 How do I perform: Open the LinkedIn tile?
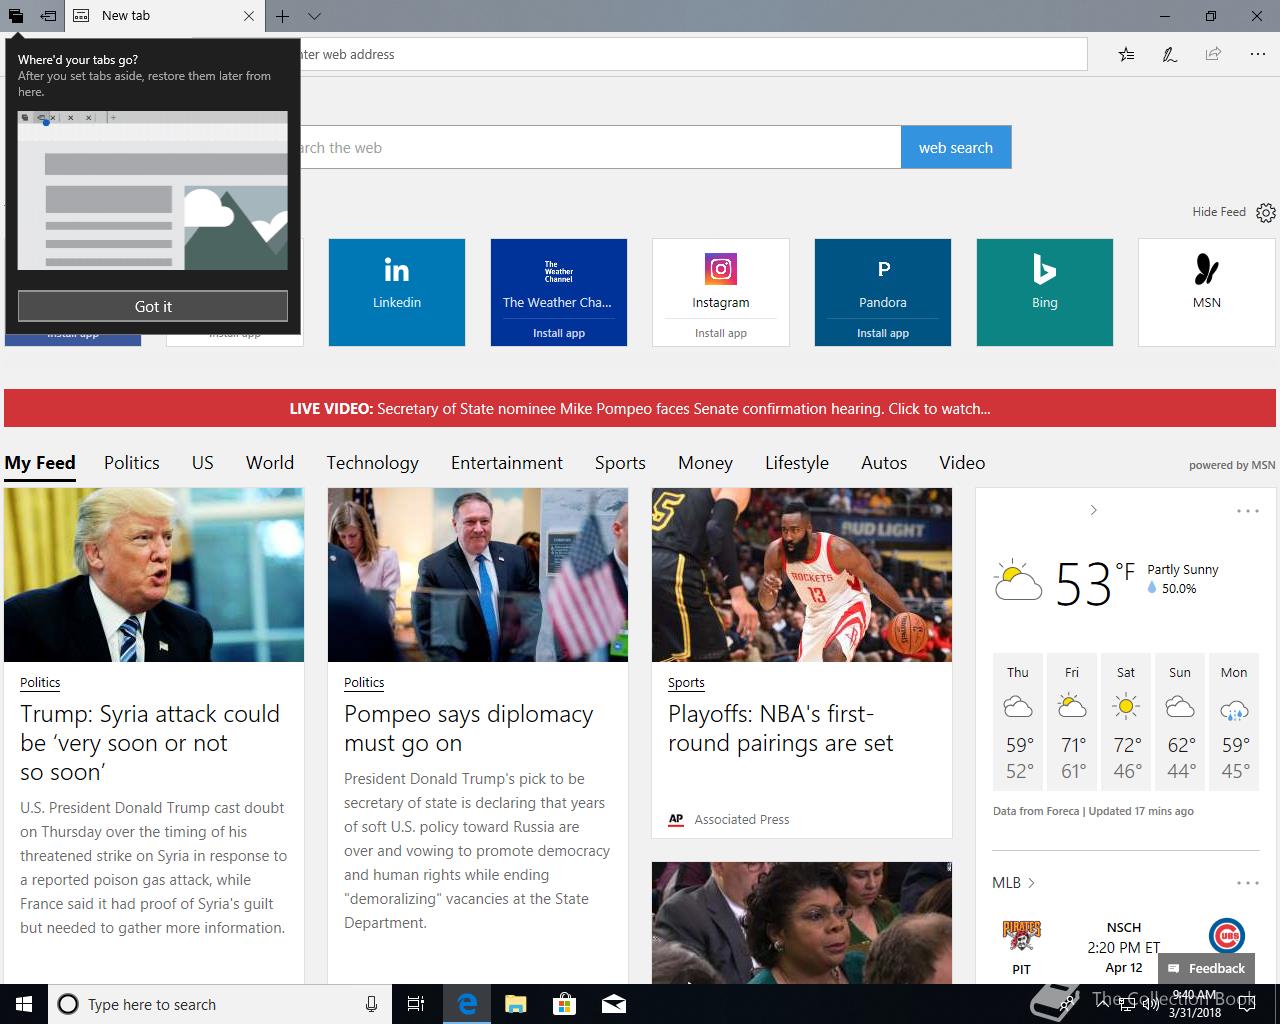(x=397, y=292)
